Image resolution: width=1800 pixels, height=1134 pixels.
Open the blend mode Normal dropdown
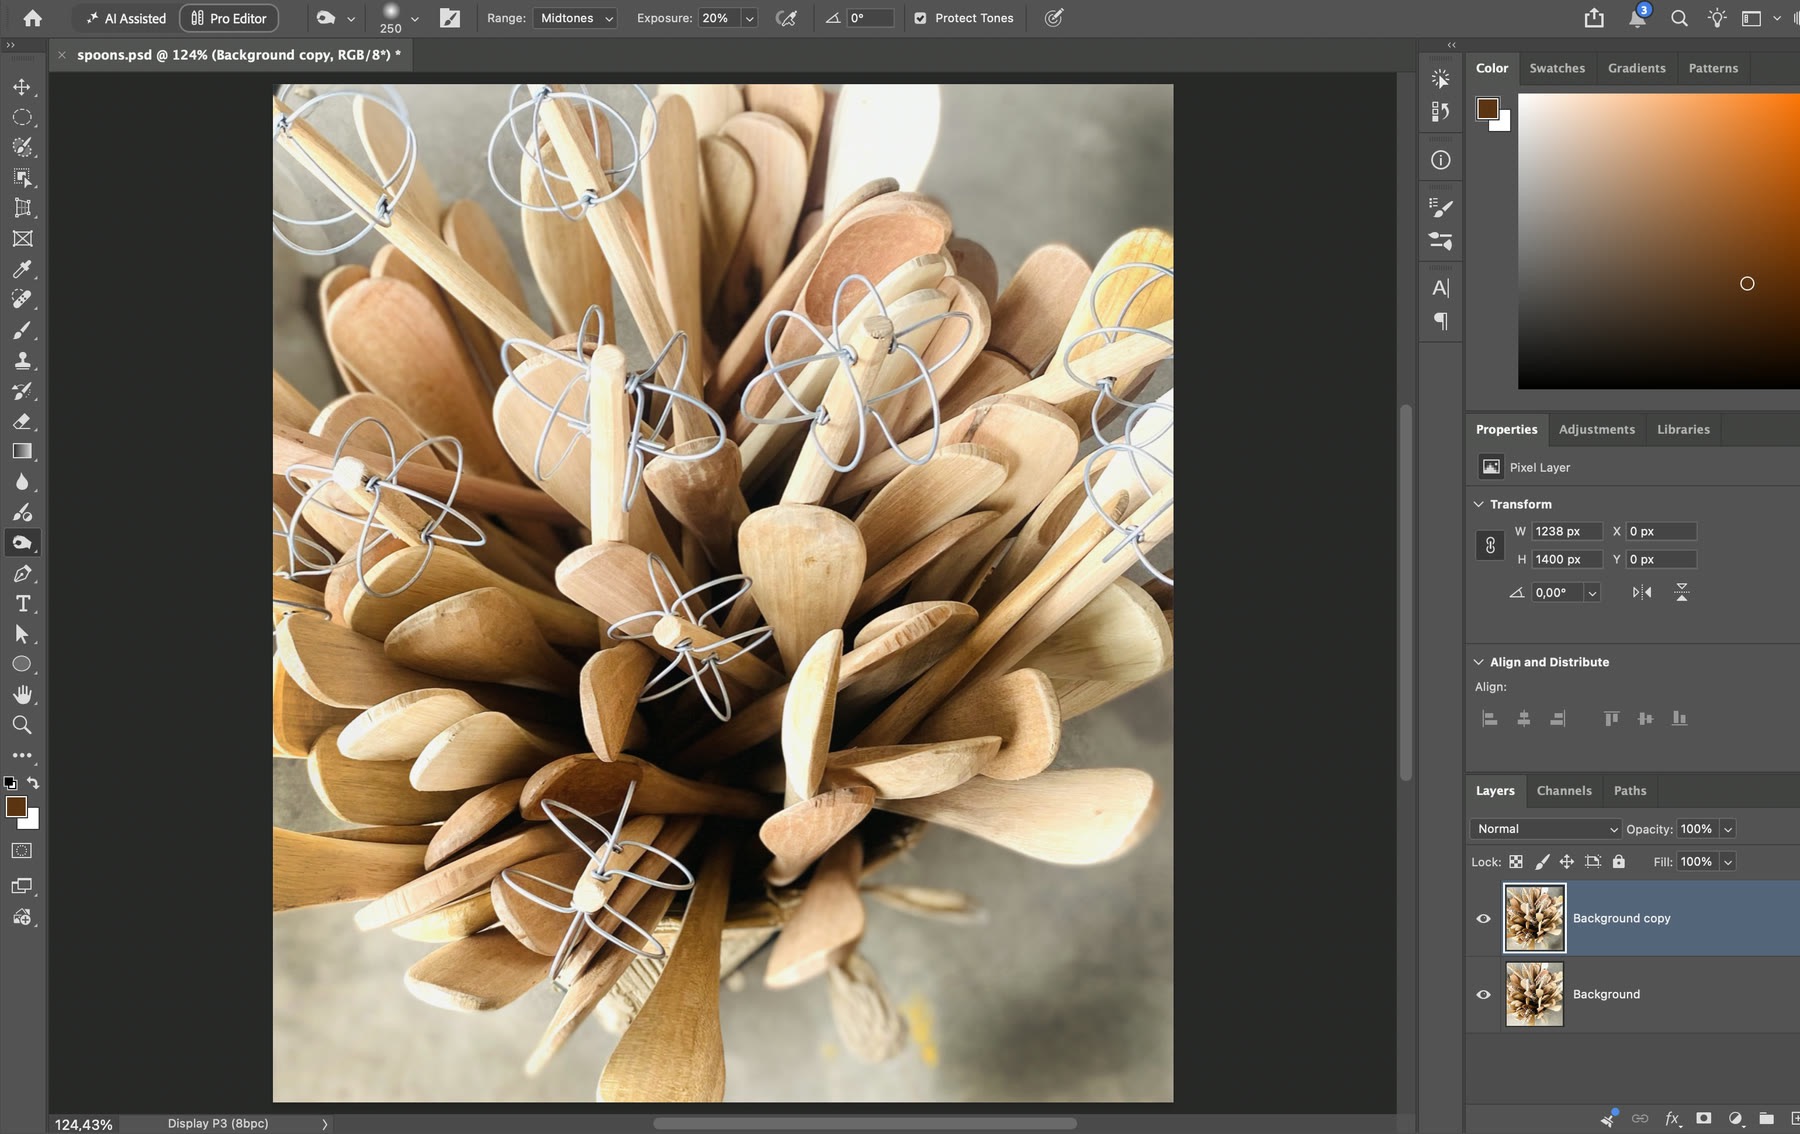(1545, 829)
